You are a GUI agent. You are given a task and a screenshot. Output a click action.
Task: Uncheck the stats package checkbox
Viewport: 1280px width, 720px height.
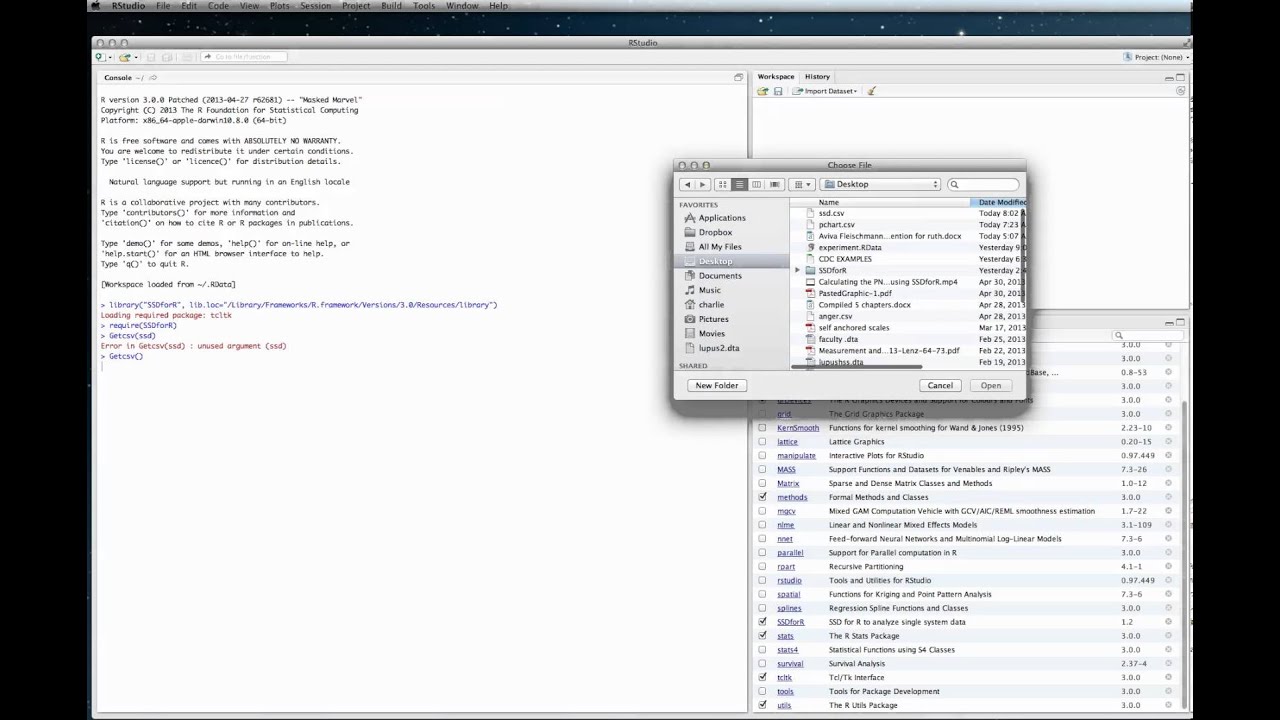(x=762, y=636)
